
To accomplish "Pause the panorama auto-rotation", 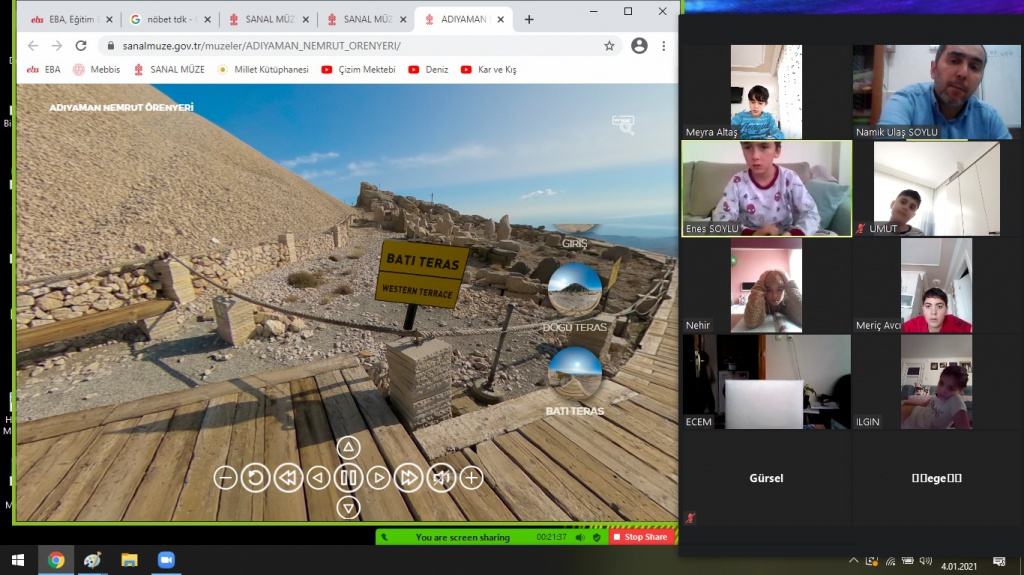I will pyautogui.click(x=348, y=478).
